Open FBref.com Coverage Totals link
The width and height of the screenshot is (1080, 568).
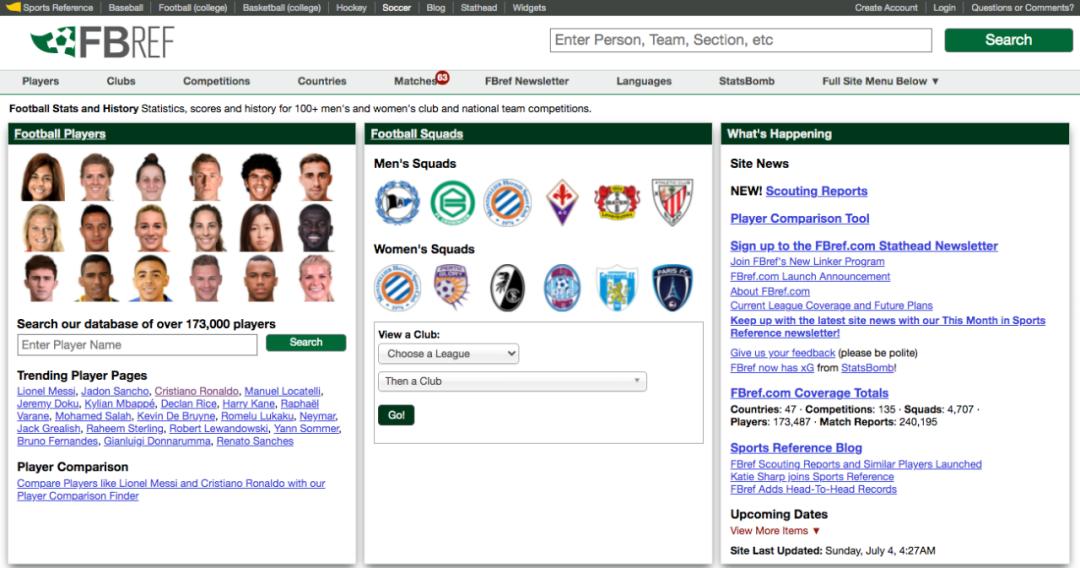pyautogui.click(x=809, y=393)
